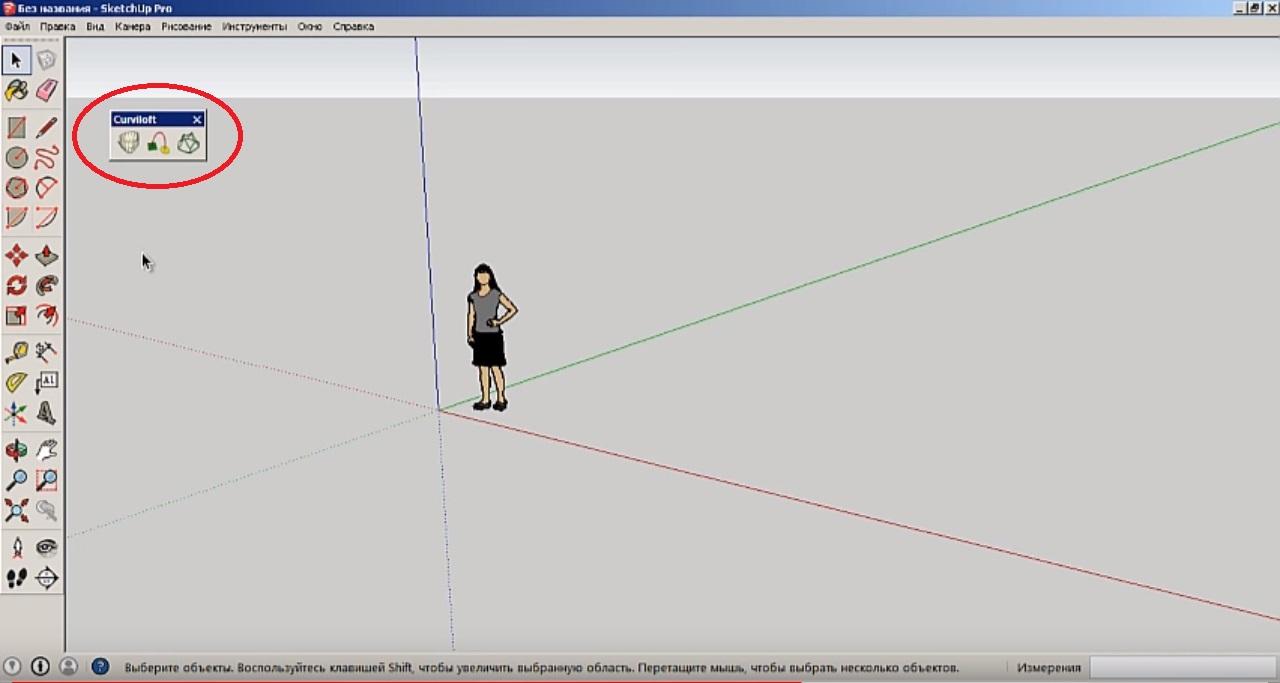Open the Камера menu
Viewport: 1280px width, 683px height.
pyautogui.click(x=132, y=27)
